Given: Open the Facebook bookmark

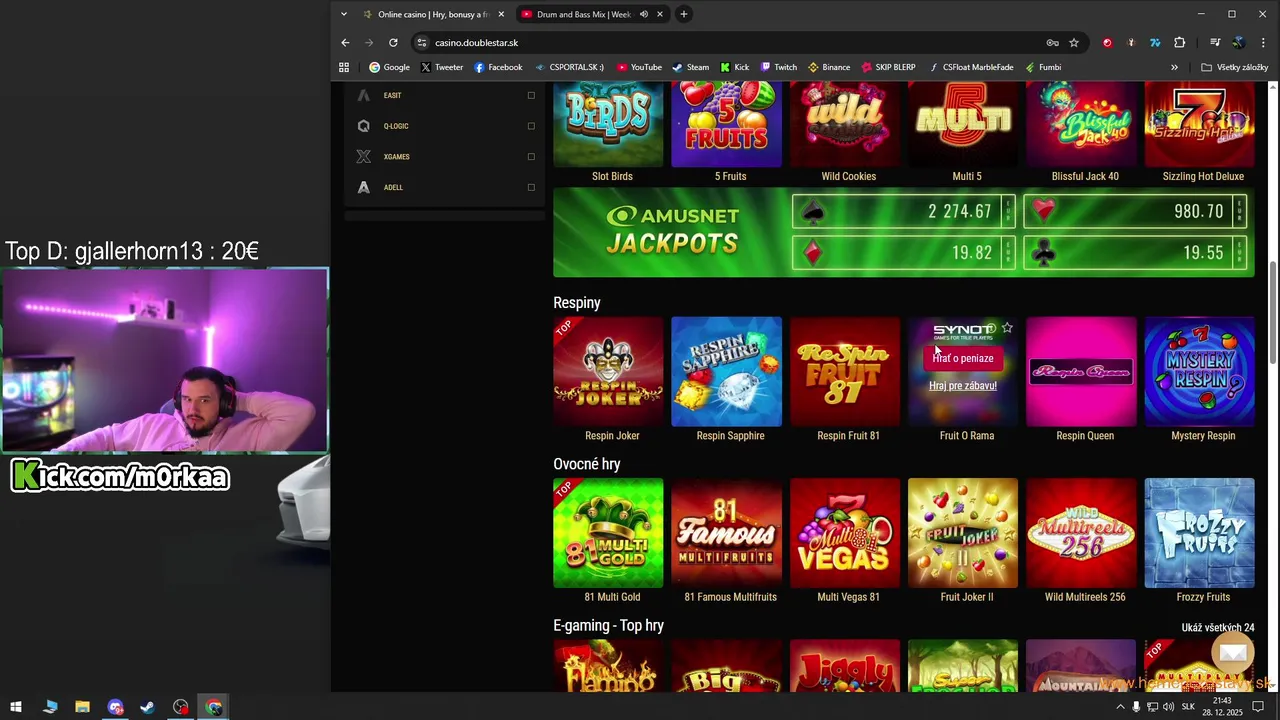Looking at the screenshot, I should pos(498,67).
